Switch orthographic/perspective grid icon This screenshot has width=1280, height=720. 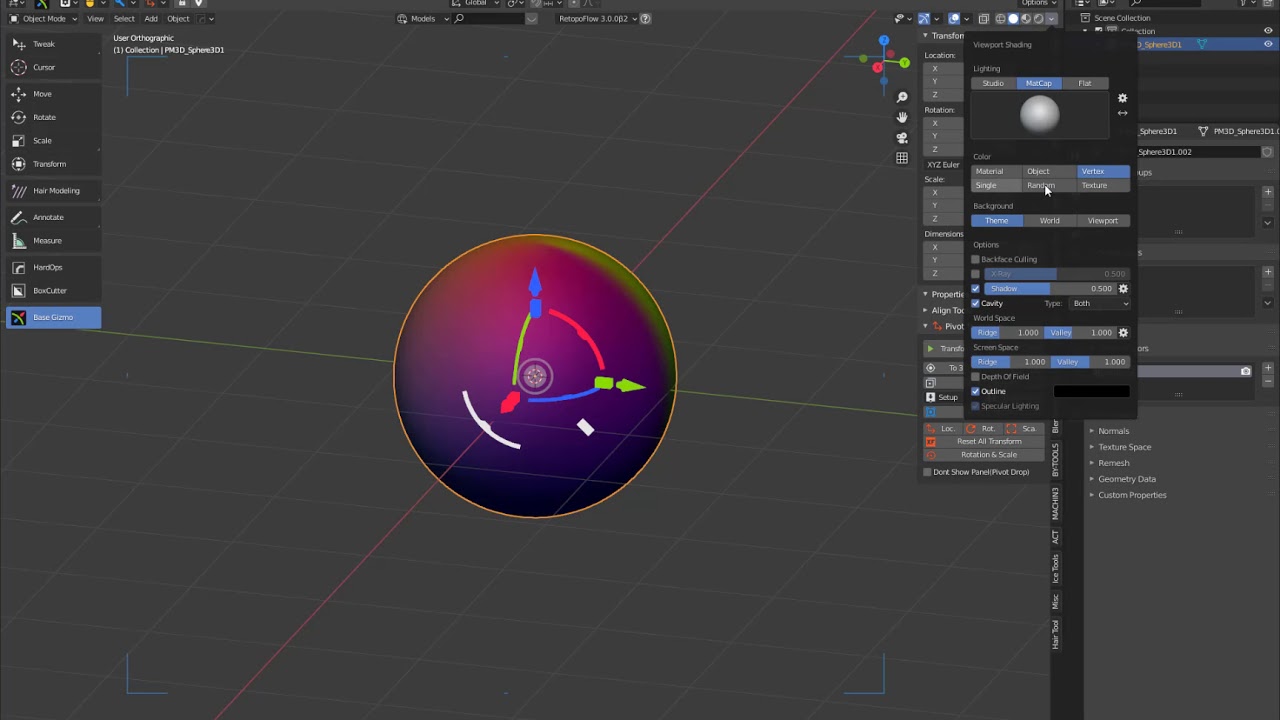pyautogui.click(x=902, y=158)
